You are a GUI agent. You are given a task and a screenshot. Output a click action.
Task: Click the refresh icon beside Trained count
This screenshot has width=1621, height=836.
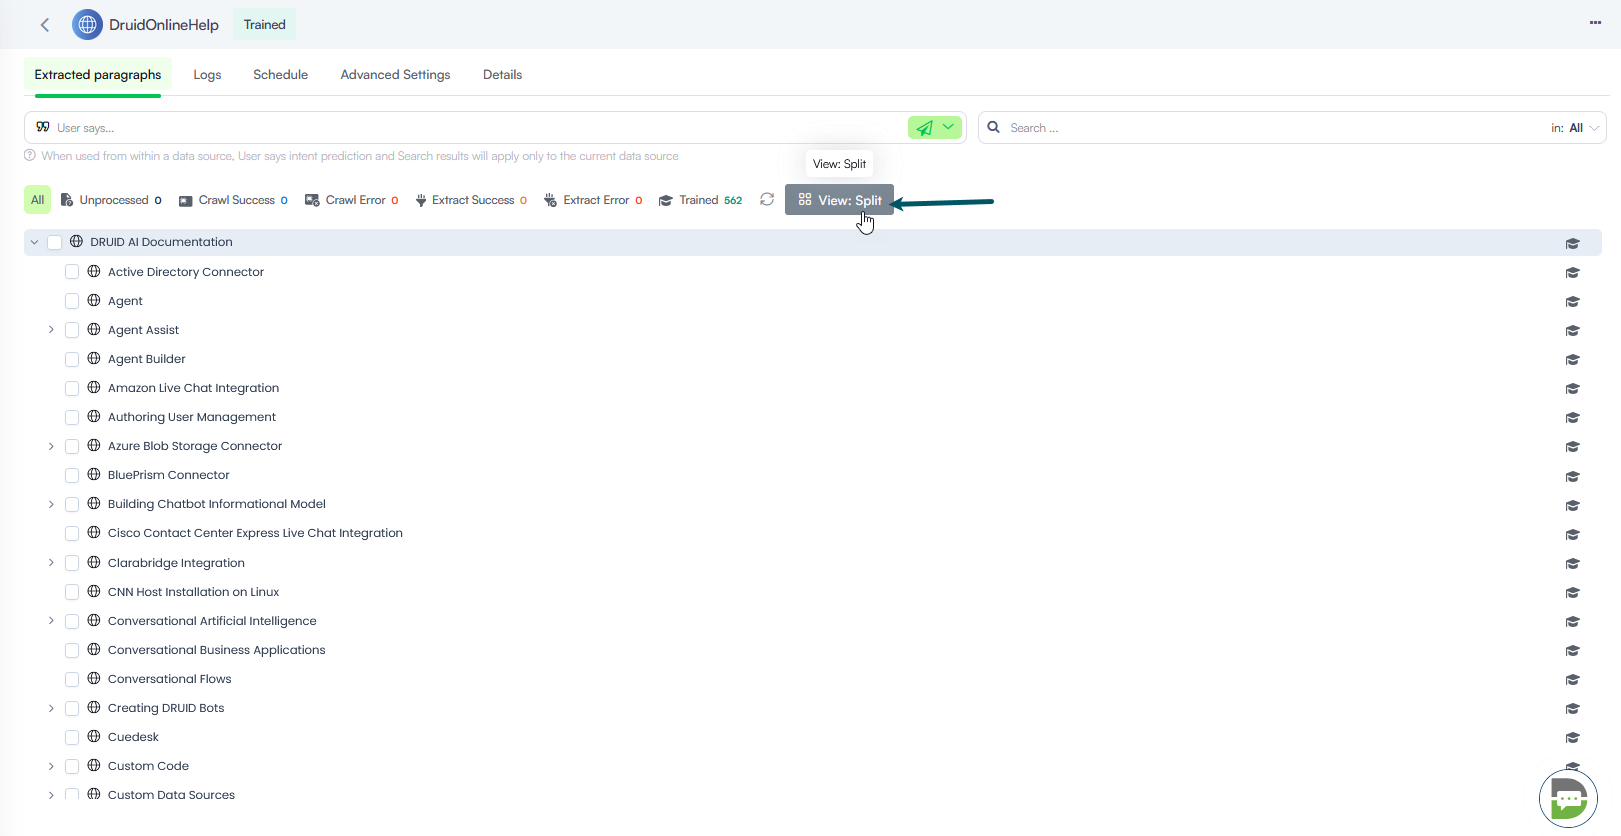pyautogui.click(x=767, y=200)
